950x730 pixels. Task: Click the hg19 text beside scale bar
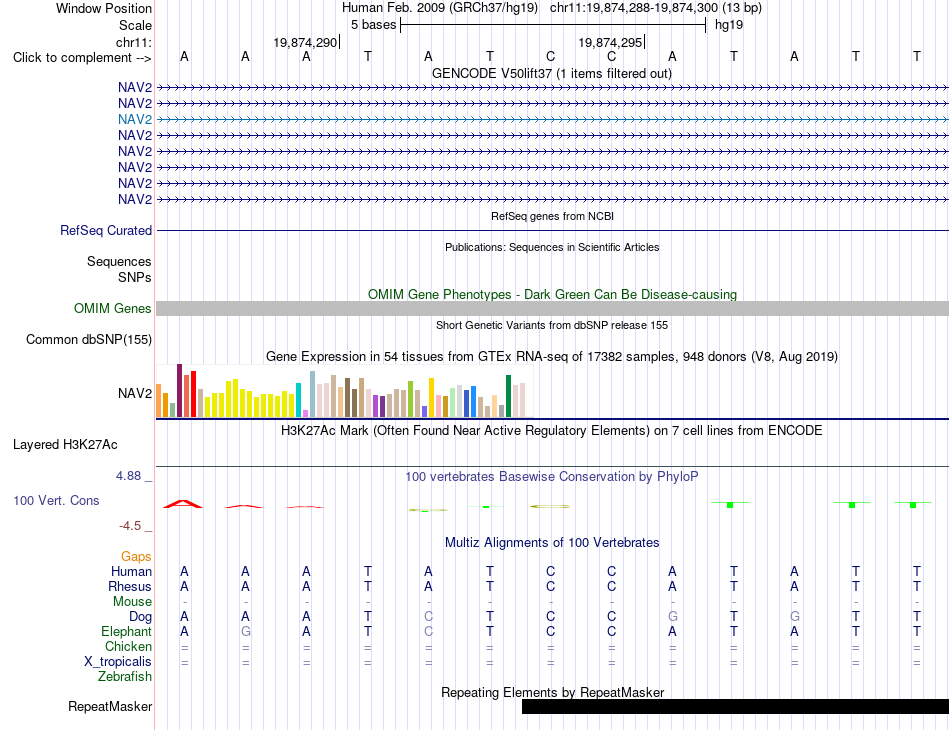click(x=729, y=25)
